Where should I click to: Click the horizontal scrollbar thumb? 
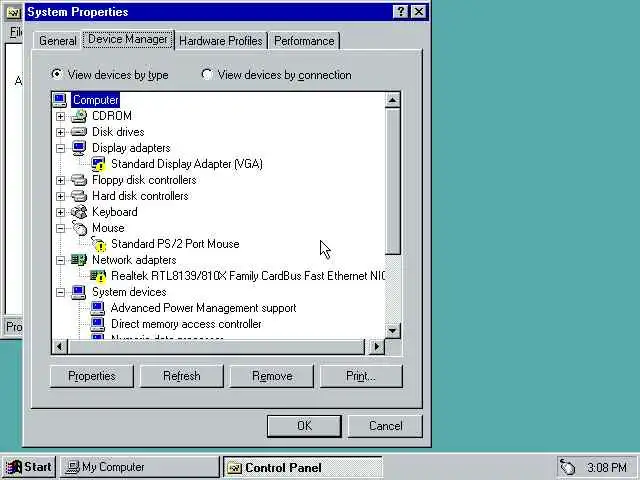point(216,347)
